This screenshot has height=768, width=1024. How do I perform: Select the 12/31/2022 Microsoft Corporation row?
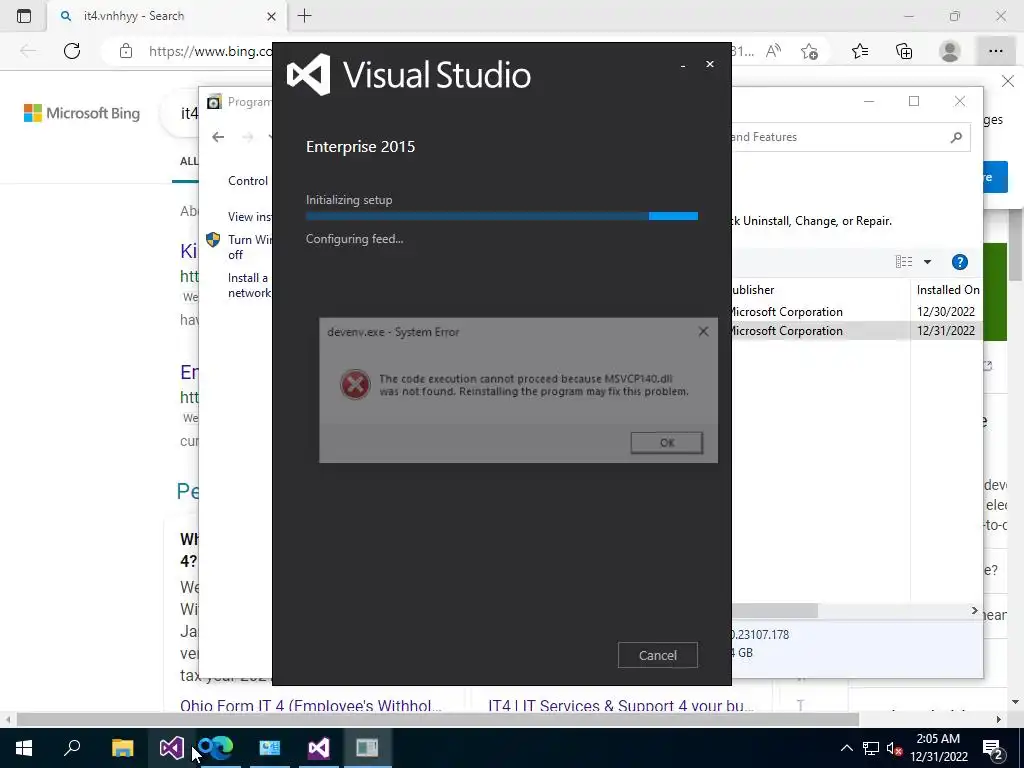[x=856, y=330]
